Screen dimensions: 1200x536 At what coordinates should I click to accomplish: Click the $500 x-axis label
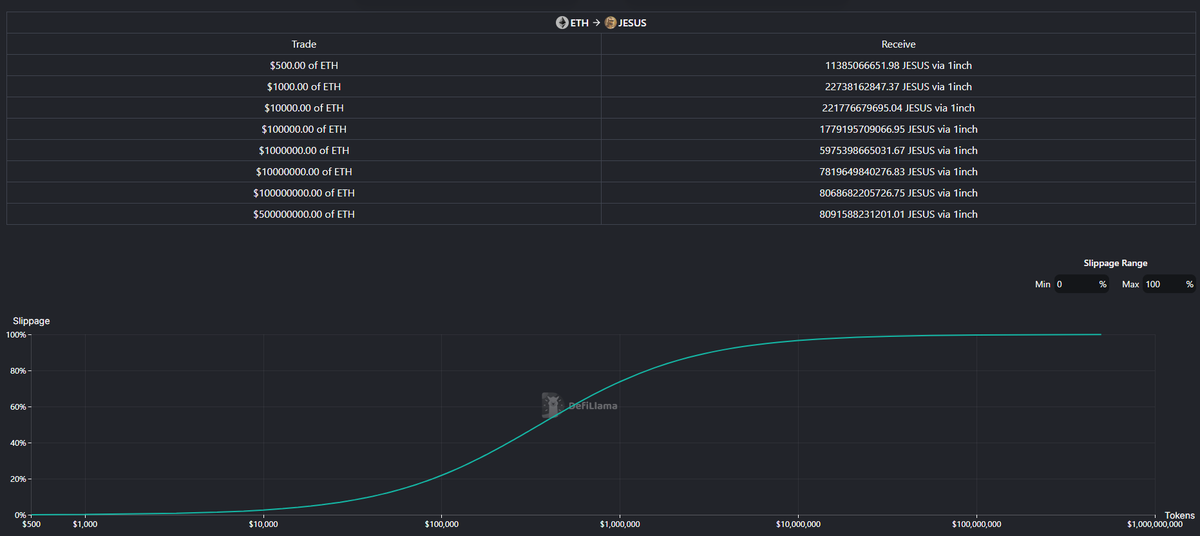pyautogui.click(x=31, y=524)
